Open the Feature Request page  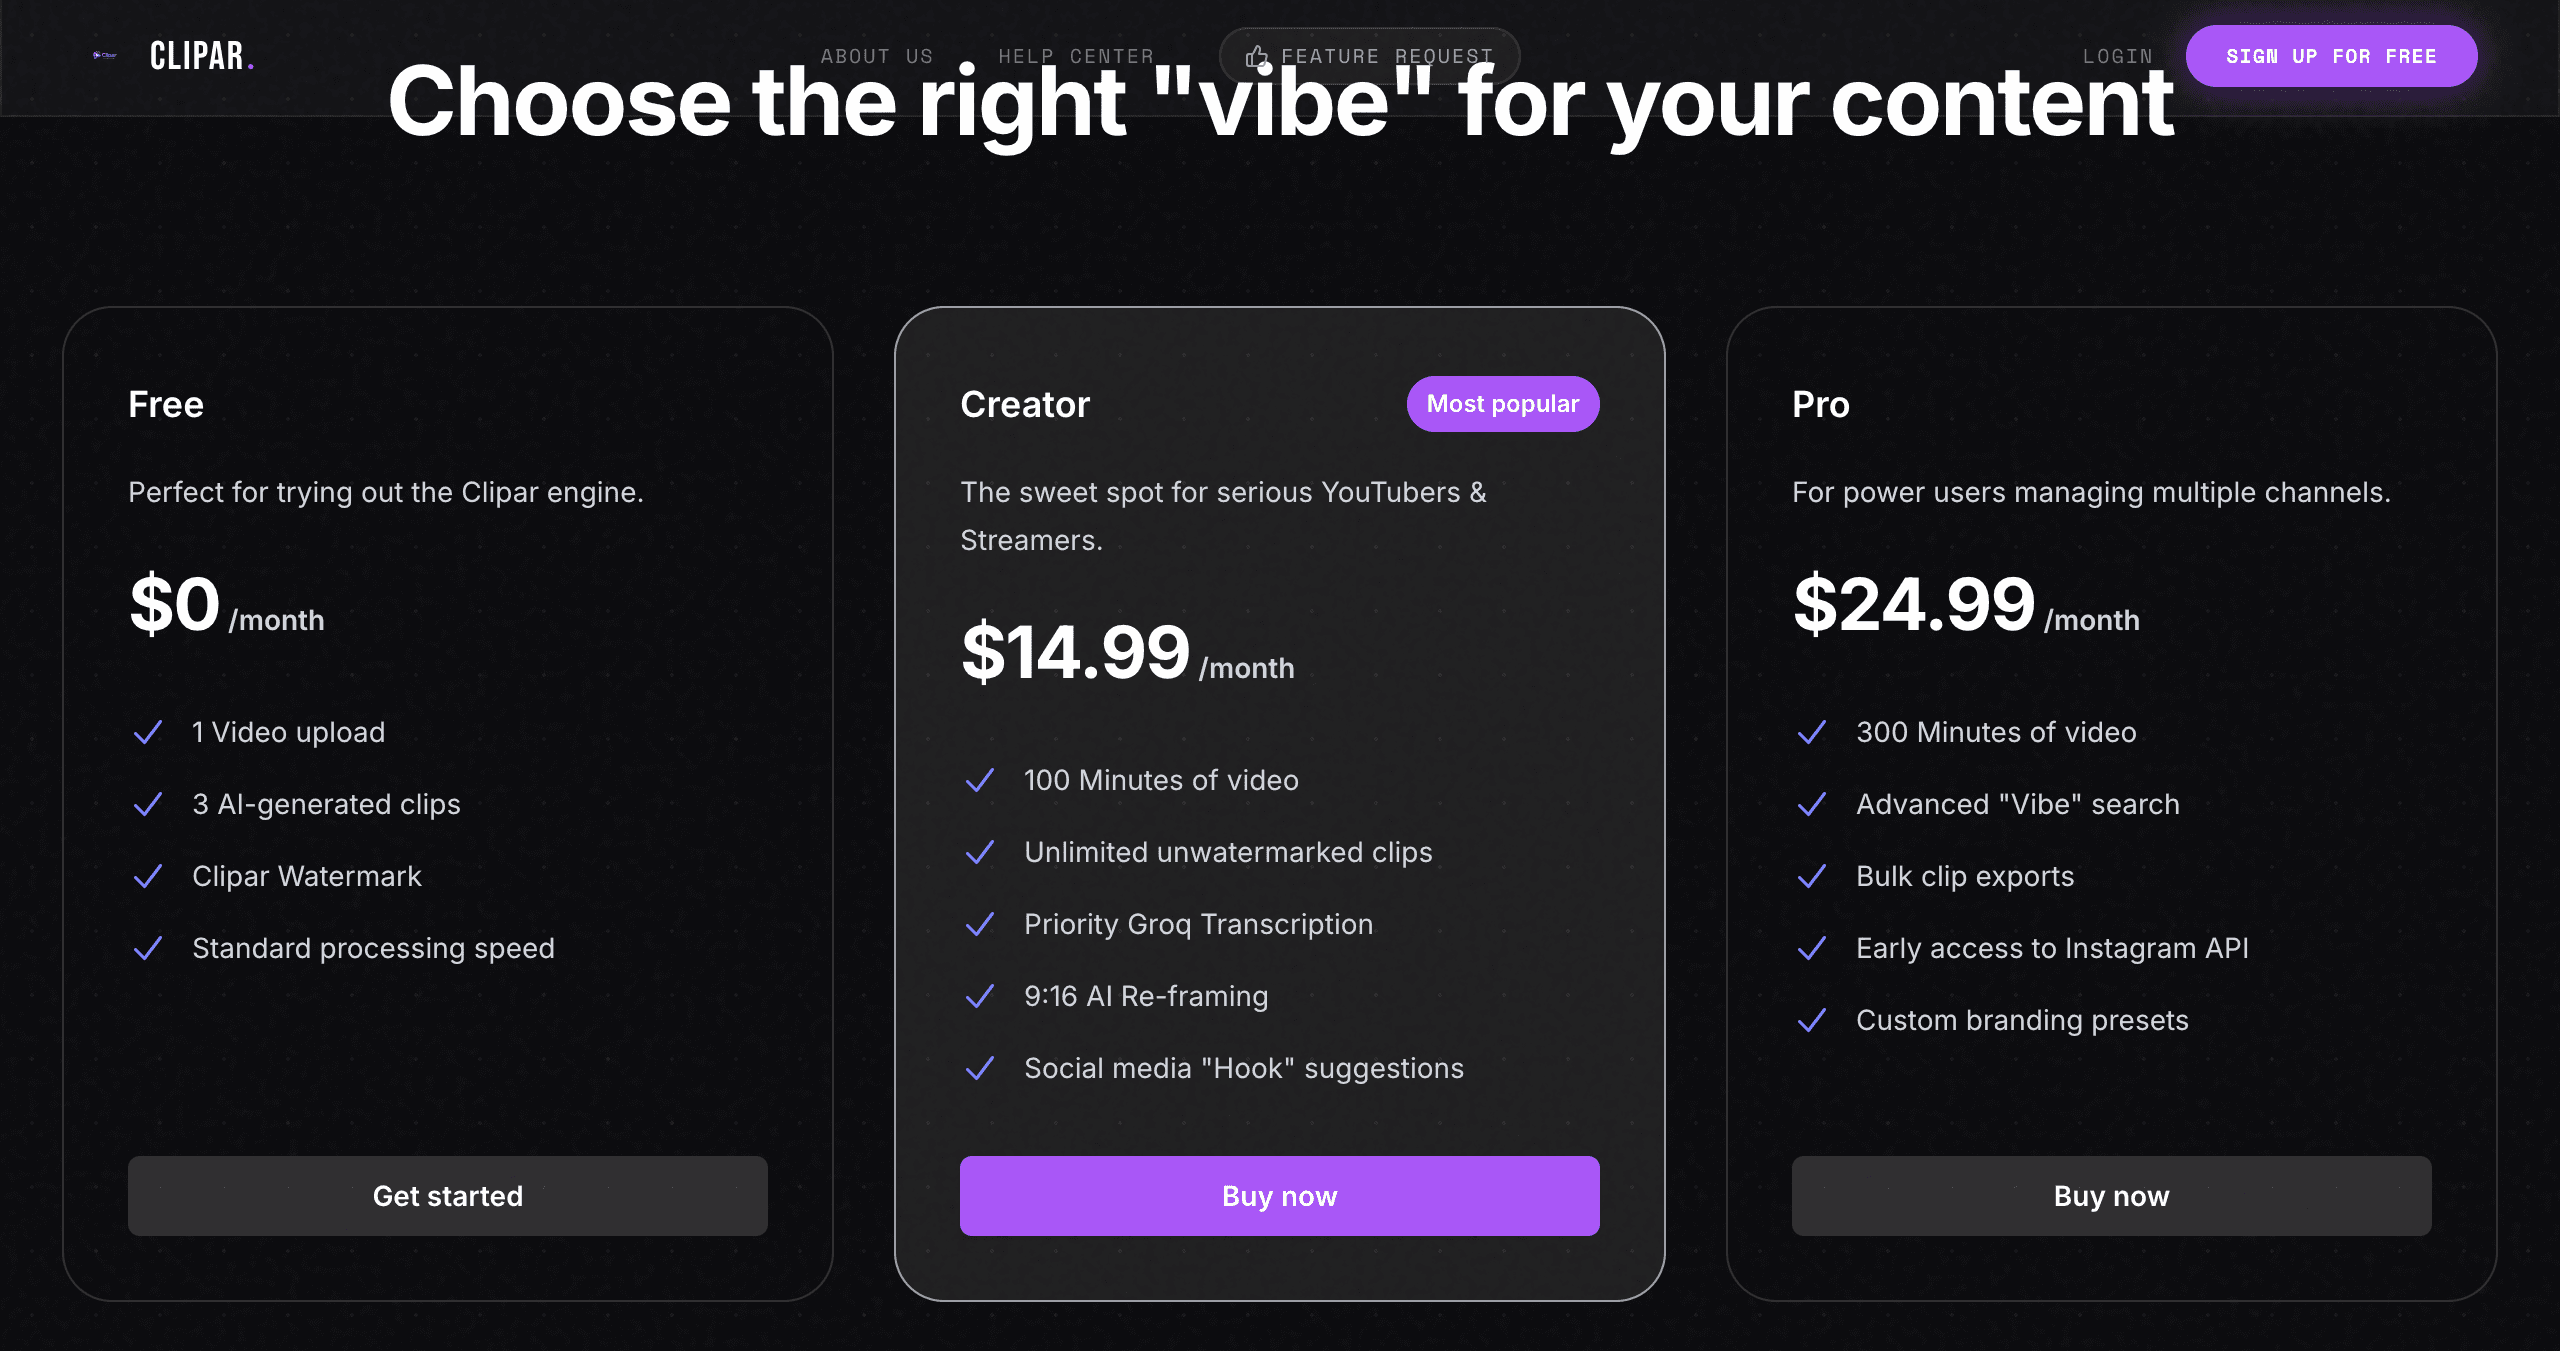click(x=1386, y=57)
